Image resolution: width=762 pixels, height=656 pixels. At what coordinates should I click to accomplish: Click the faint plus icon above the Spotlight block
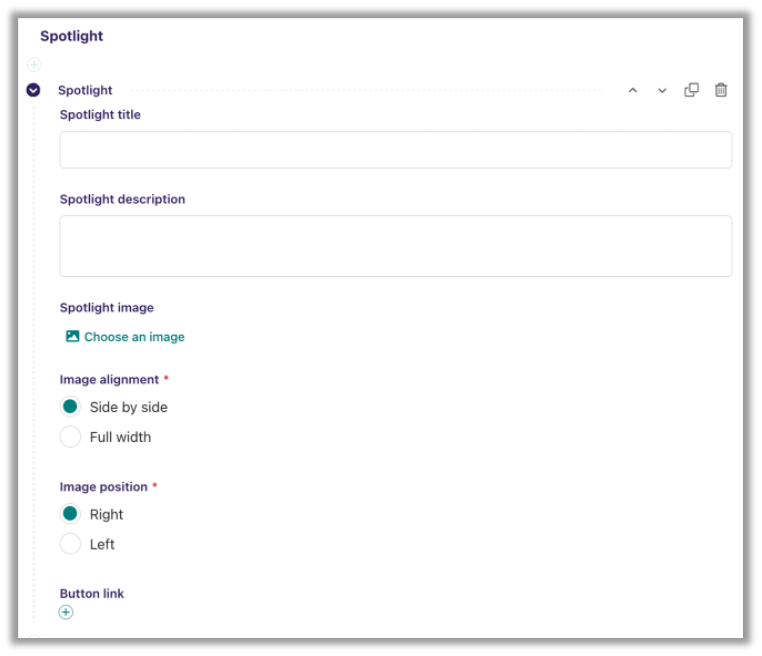pyautogui.click(x=34, y=64)
